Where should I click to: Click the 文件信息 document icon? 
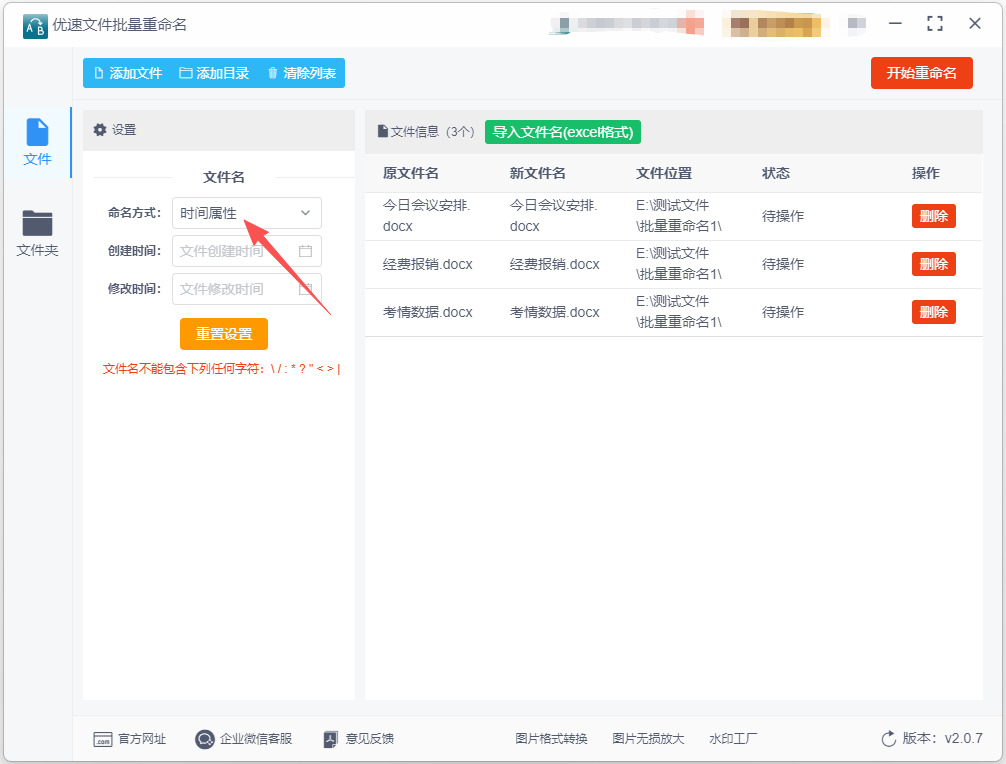(383, 132)
